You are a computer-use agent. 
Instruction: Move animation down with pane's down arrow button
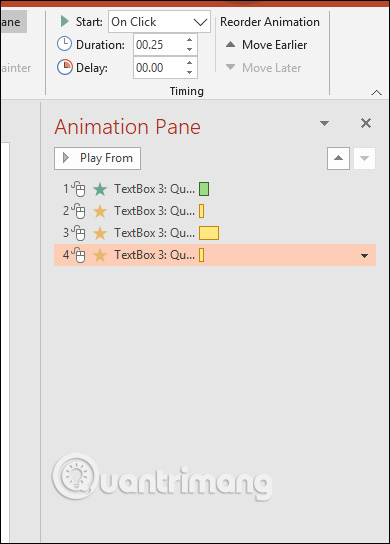coord(364,159)
